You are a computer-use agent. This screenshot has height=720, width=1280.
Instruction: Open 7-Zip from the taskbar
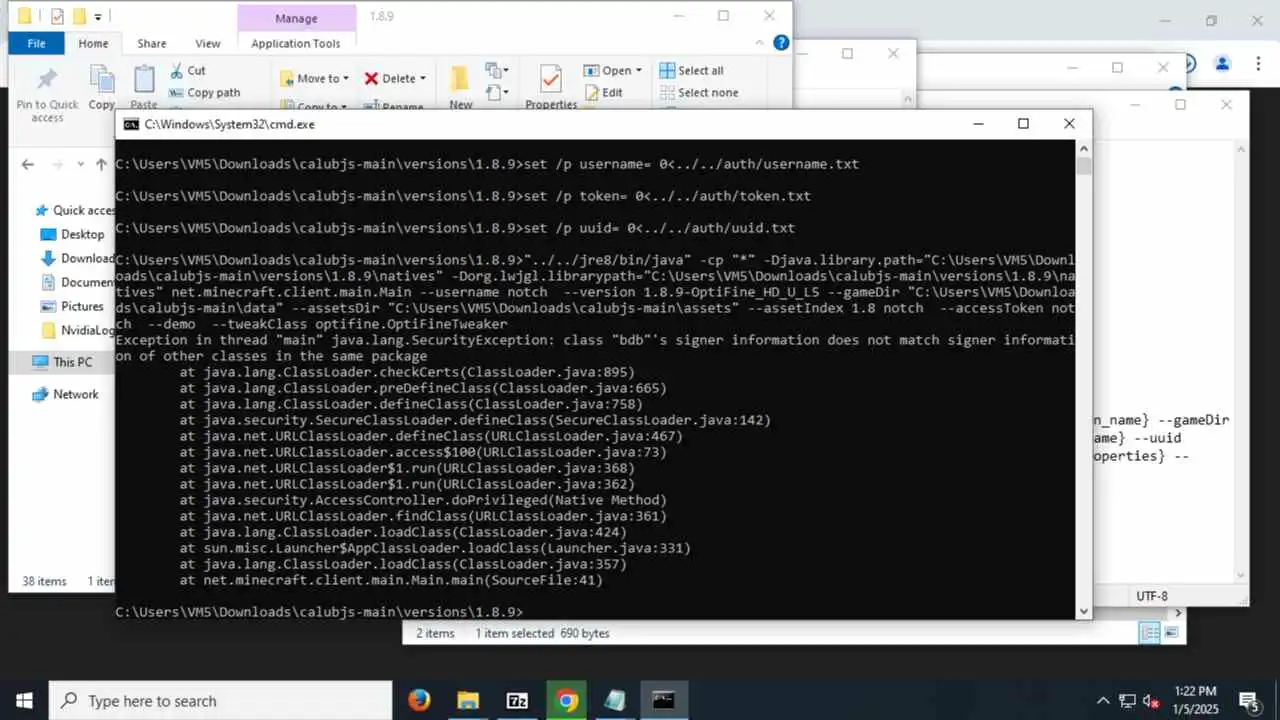coord(517,700)
